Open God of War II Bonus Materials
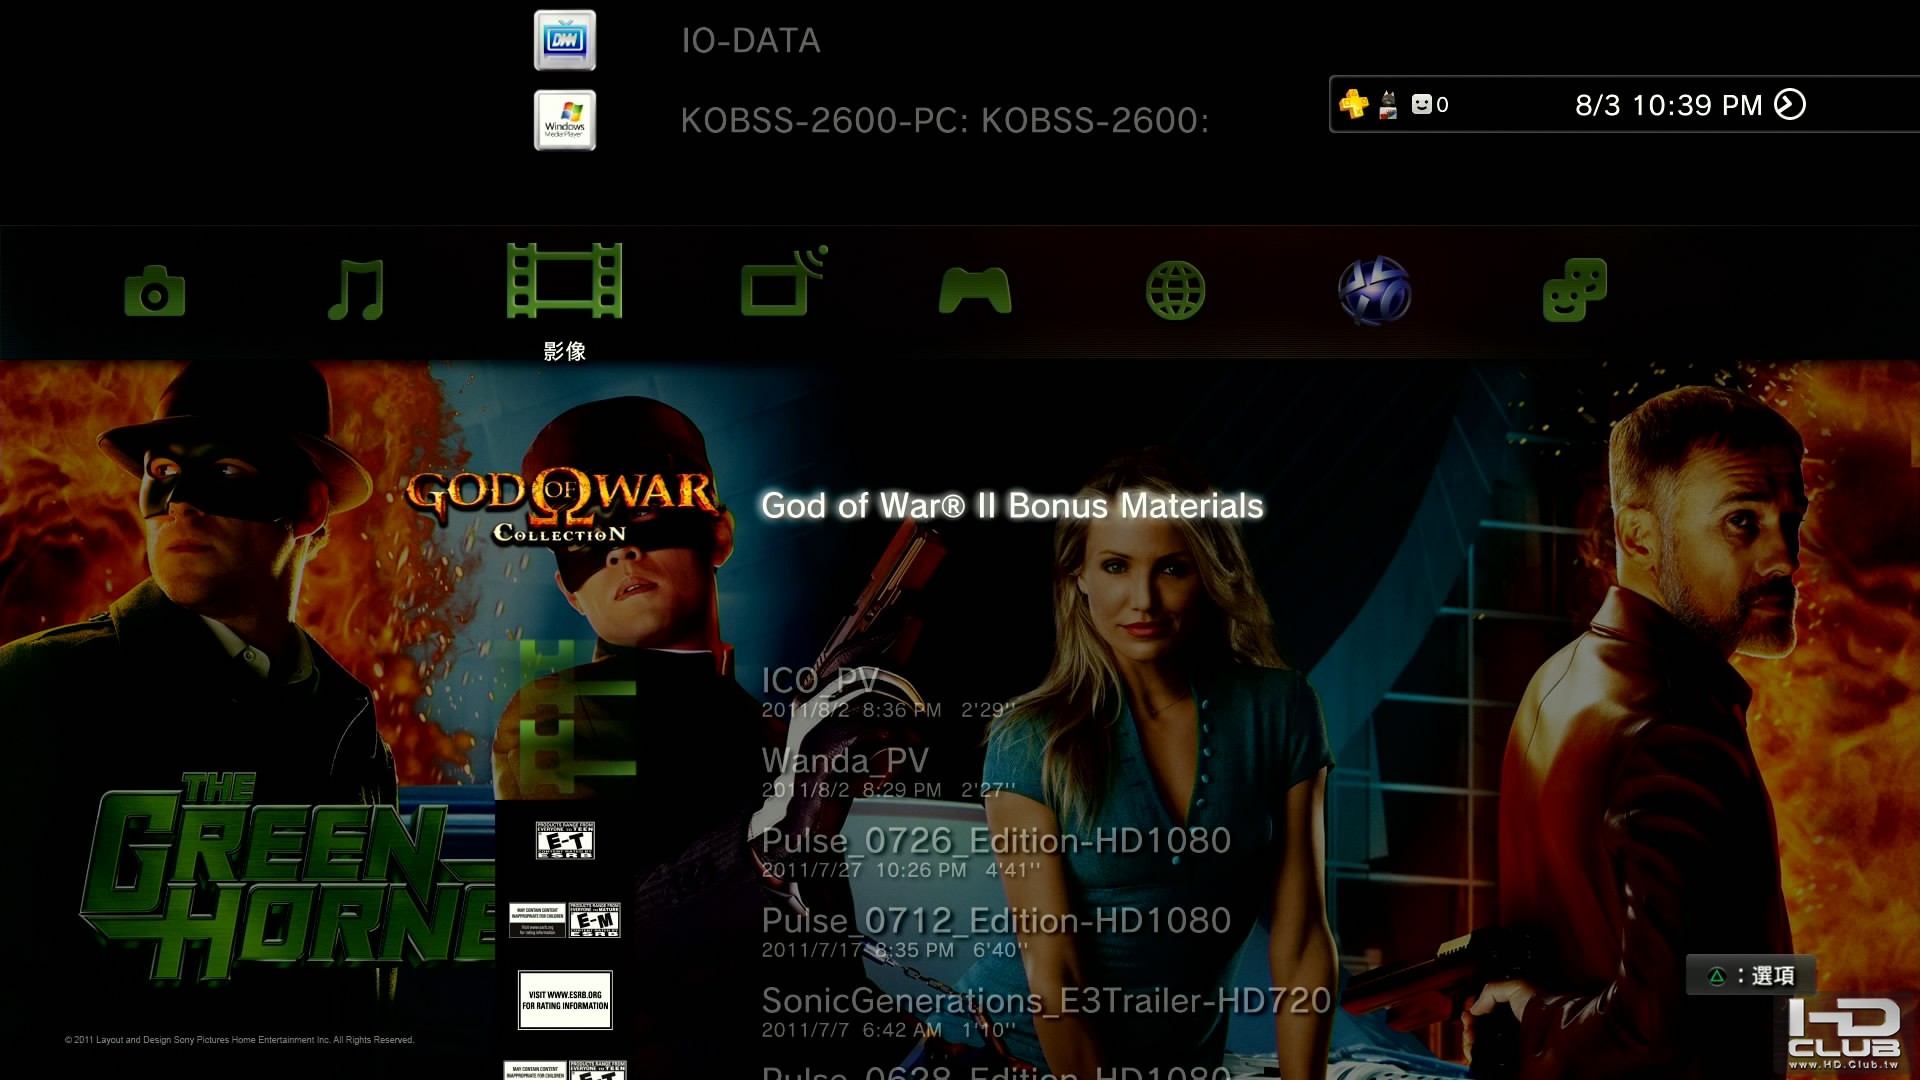The image size is (1920, 1080). point(1012,506)
